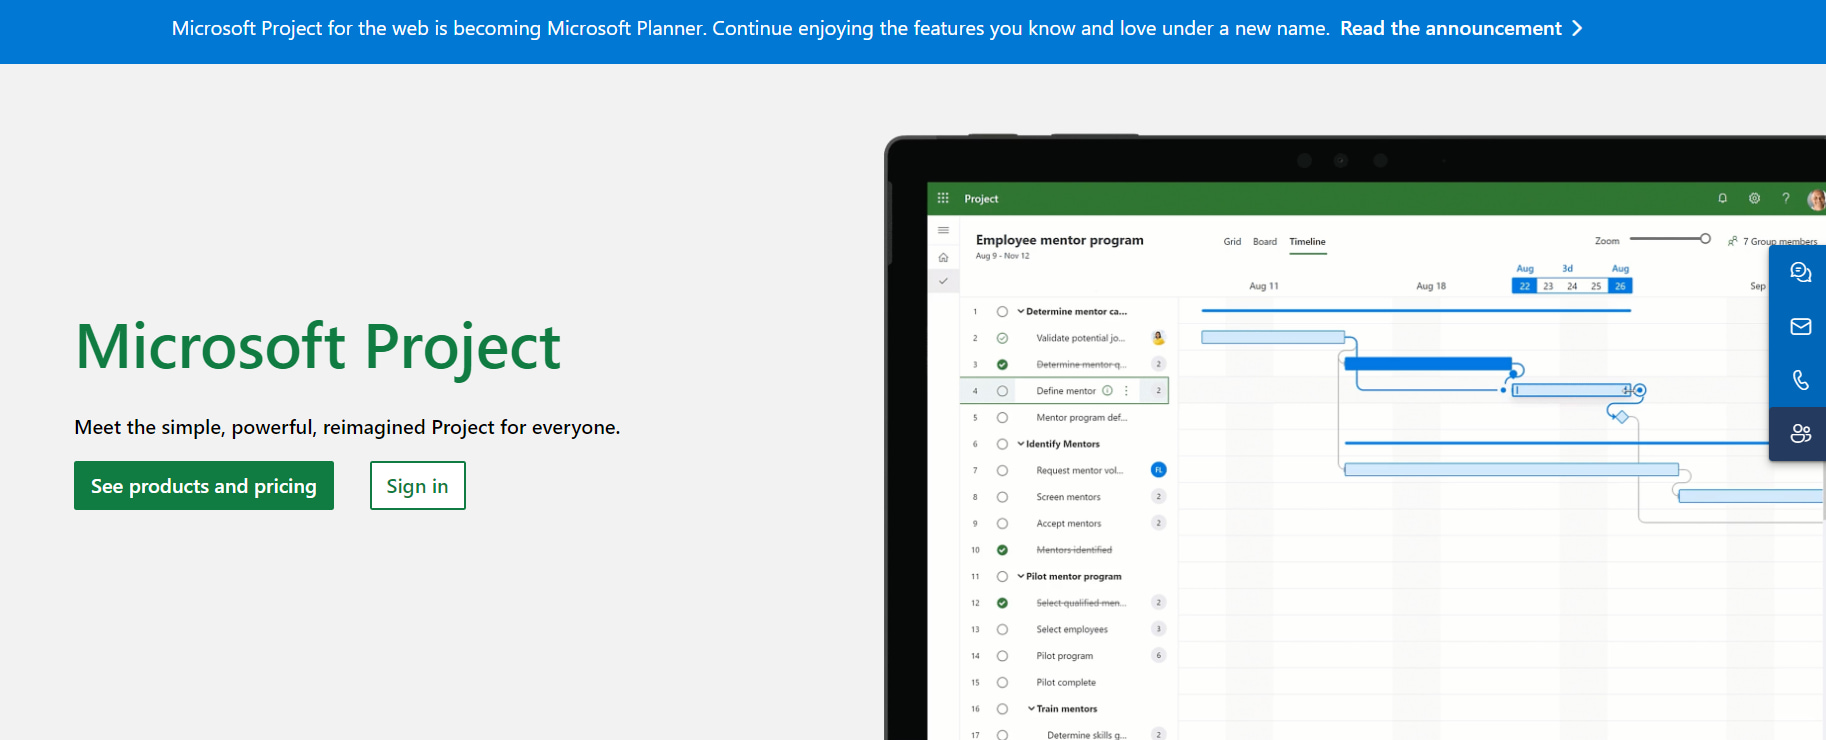
Task: Open the settings gear in Project header
Action: coord(1754,199)
